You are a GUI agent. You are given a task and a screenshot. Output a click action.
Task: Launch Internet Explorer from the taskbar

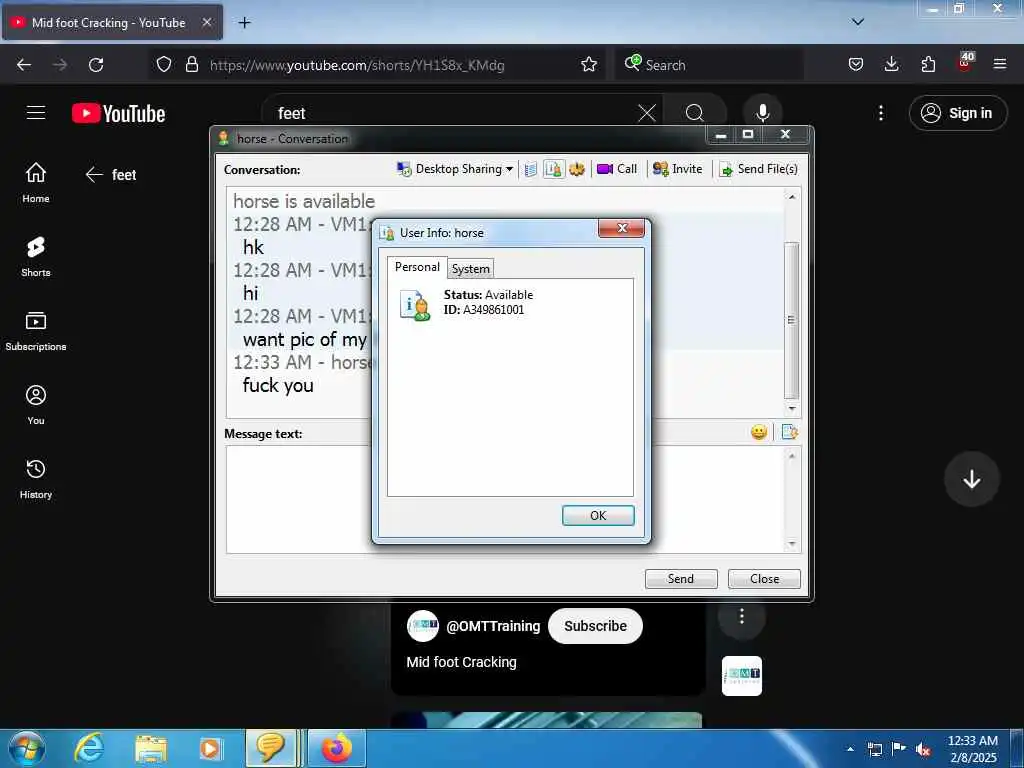point(89,748)
